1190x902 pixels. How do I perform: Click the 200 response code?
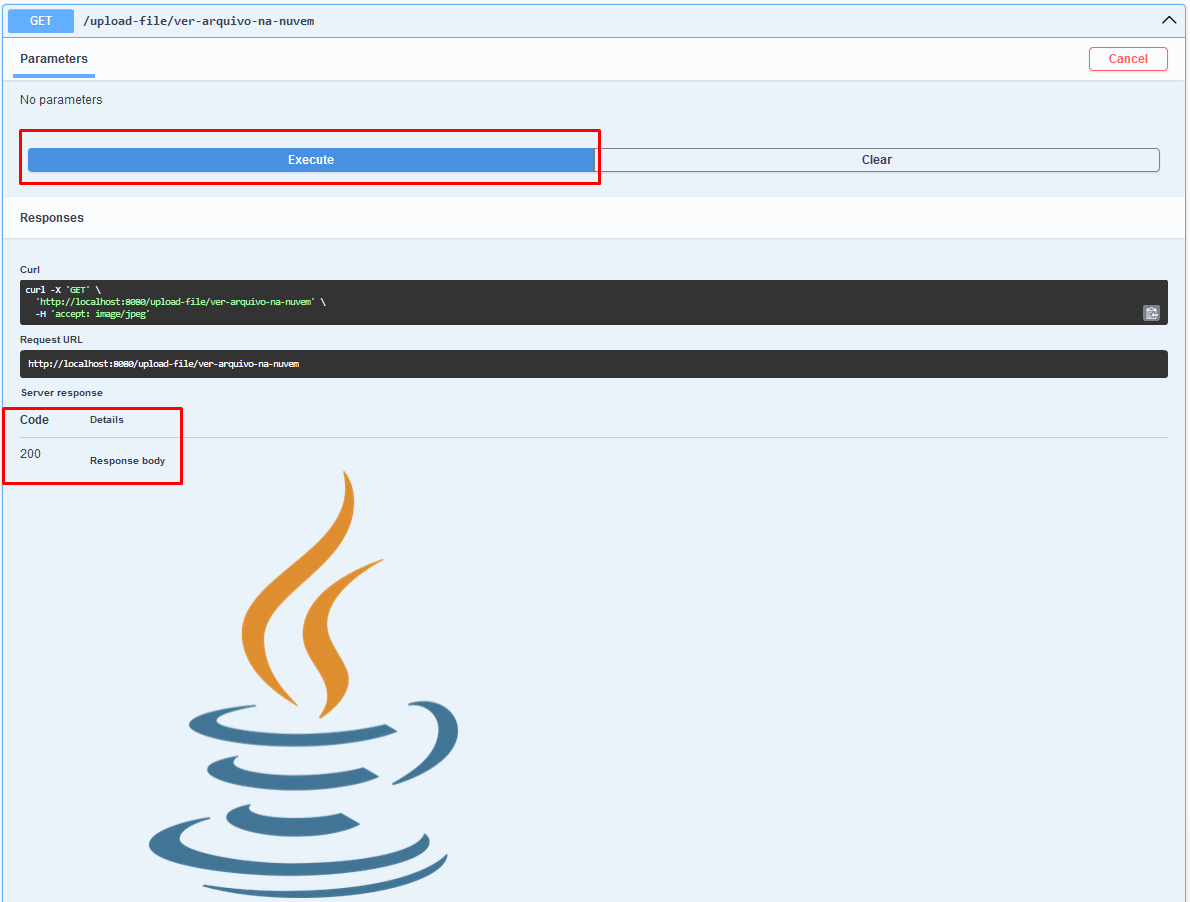(30, 454)
